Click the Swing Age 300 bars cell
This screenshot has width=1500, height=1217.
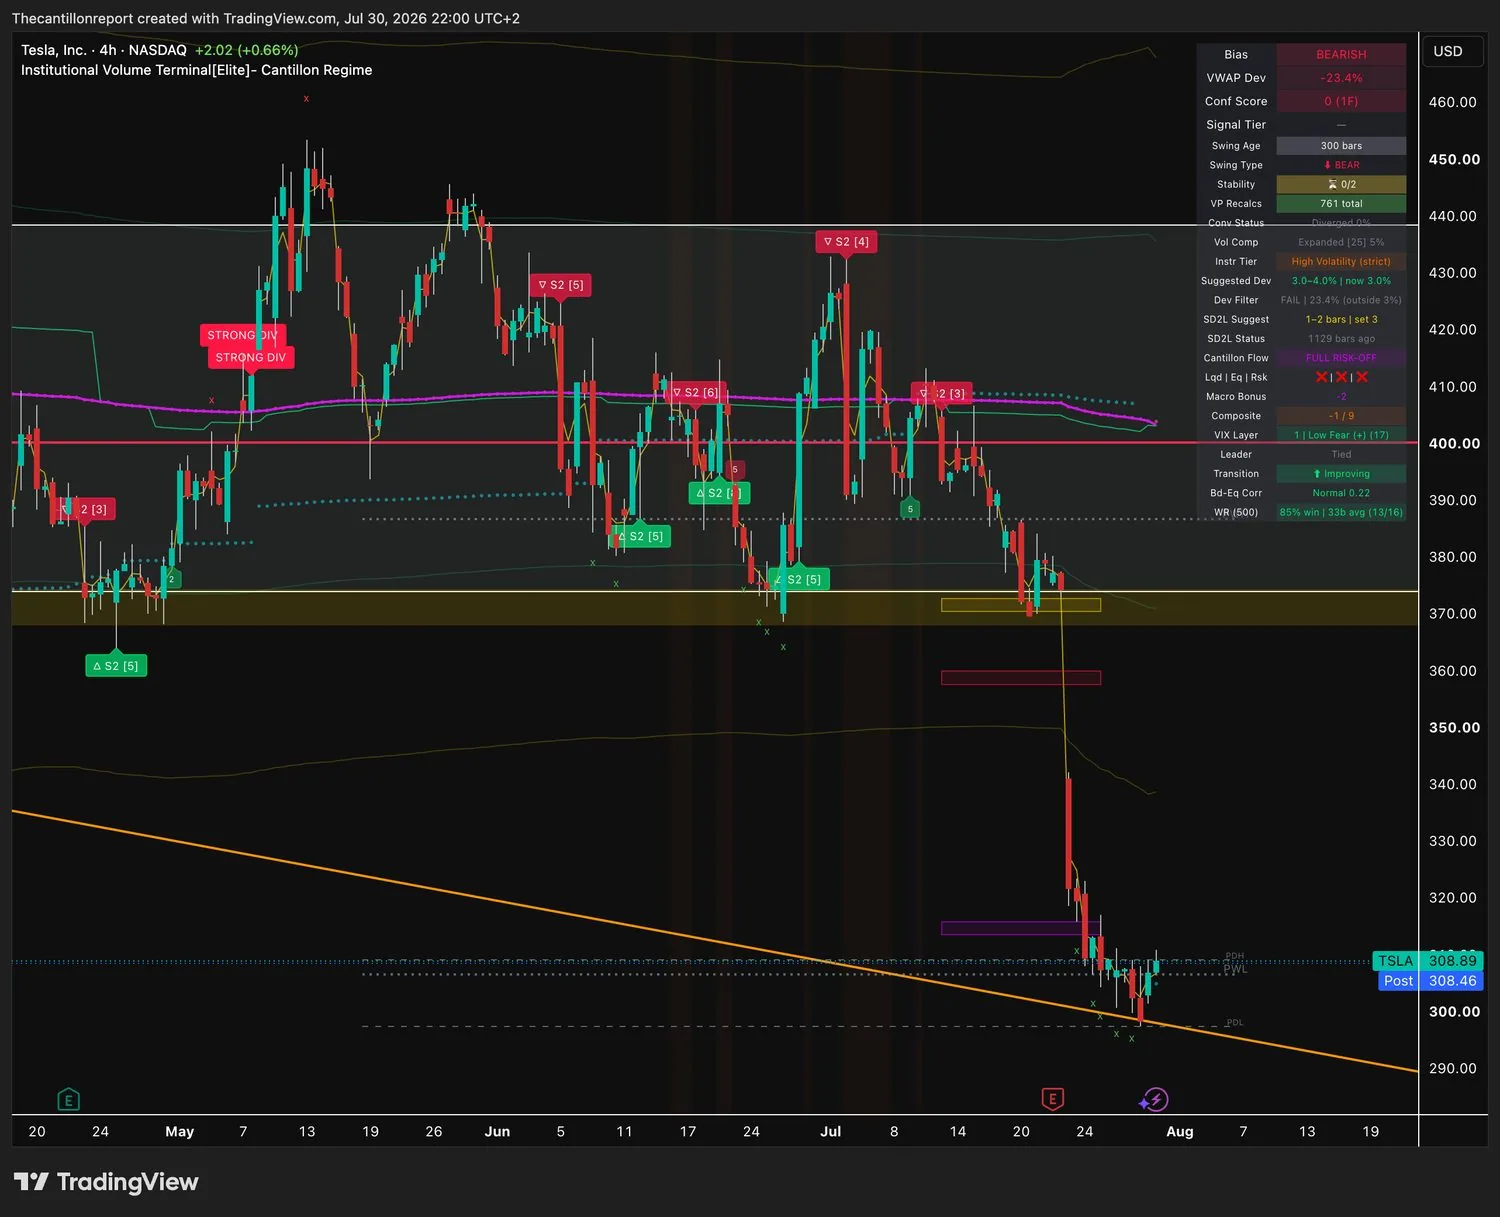click(x=1341, y=146)
